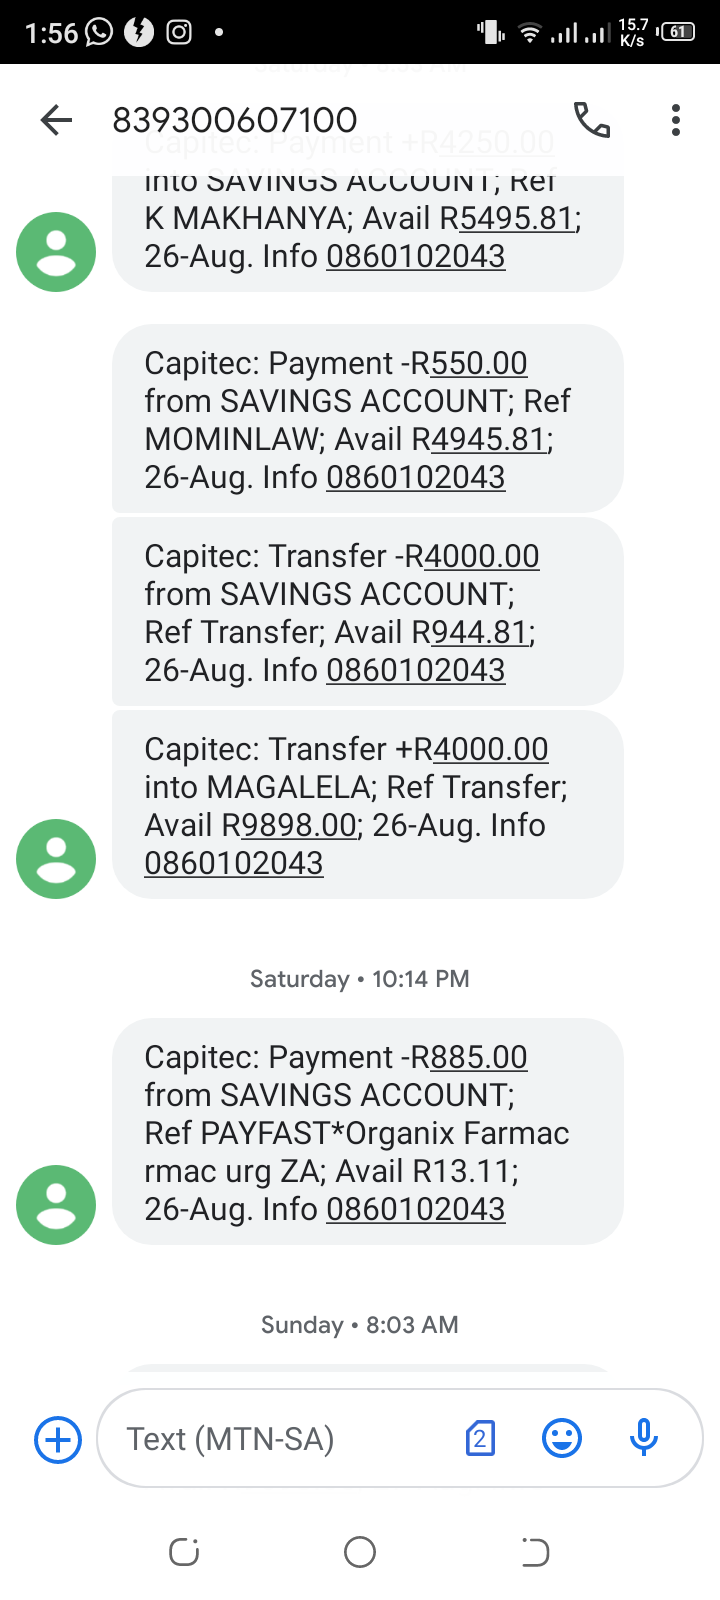Tap the back arrow
720x1600 pixels.
[x=57, y=121]
